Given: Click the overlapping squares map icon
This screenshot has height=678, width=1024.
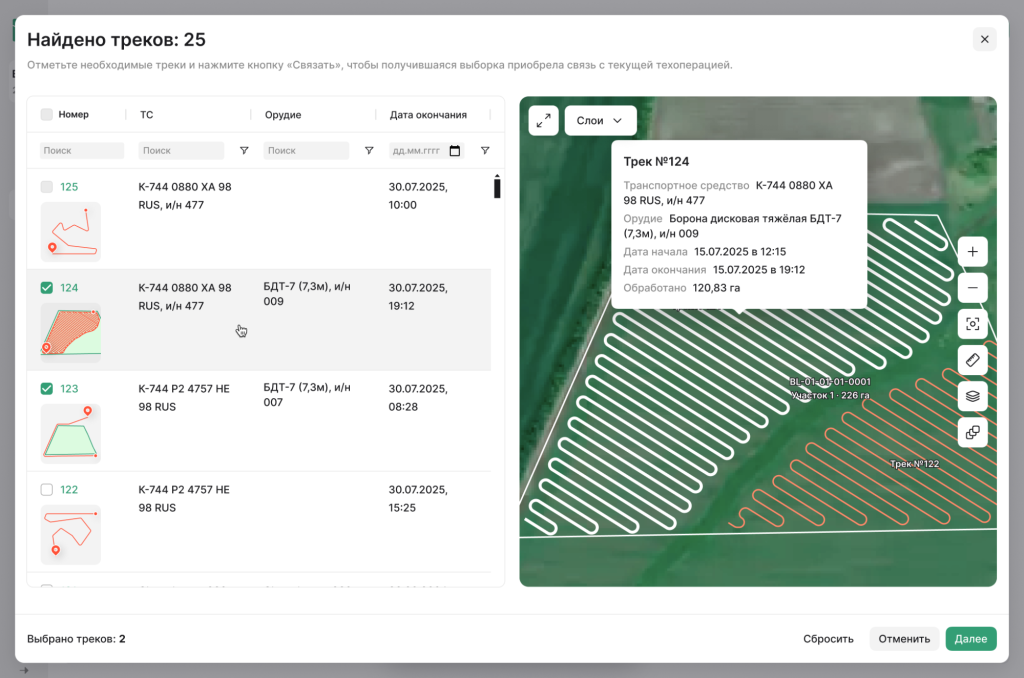Looking at the screenshot, I should (972, 432).
